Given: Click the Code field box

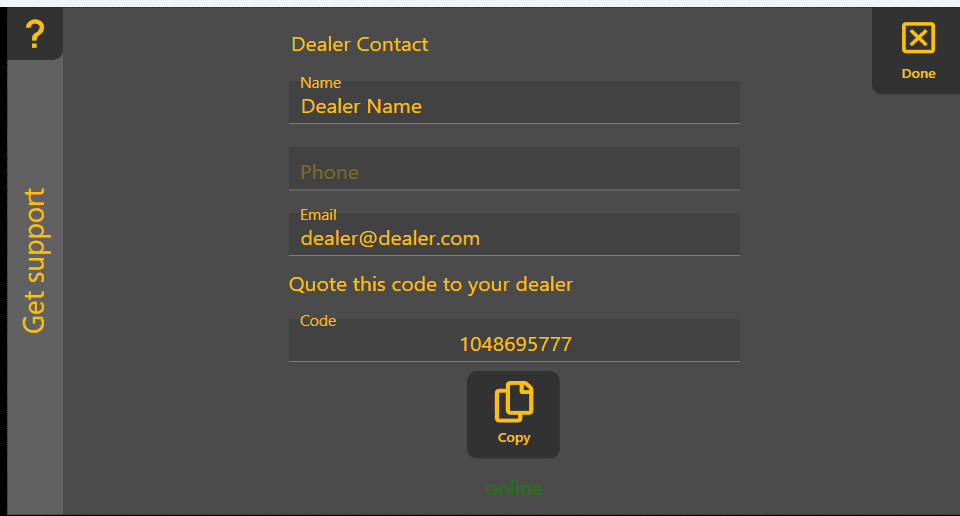Looking at the screenshot, I should pos(514,340).
